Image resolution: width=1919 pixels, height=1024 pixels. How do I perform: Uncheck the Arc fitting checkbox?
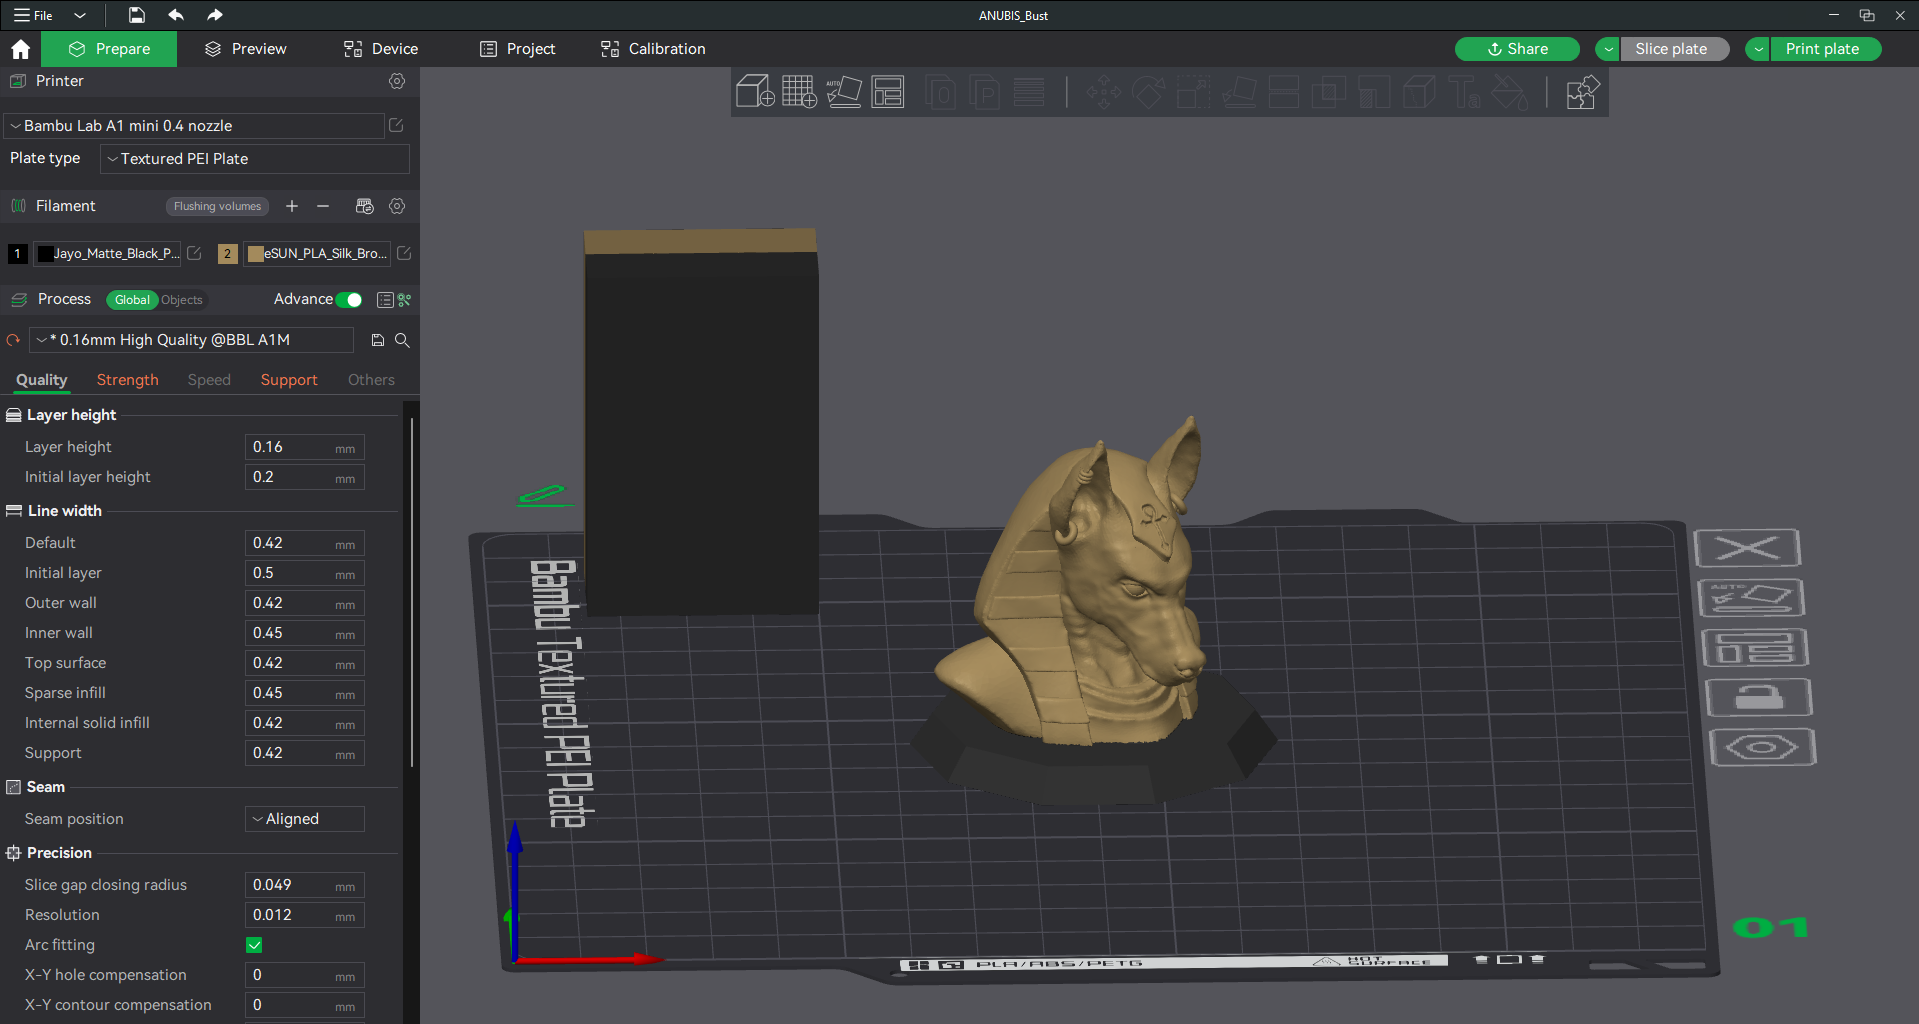click(254, 945)
